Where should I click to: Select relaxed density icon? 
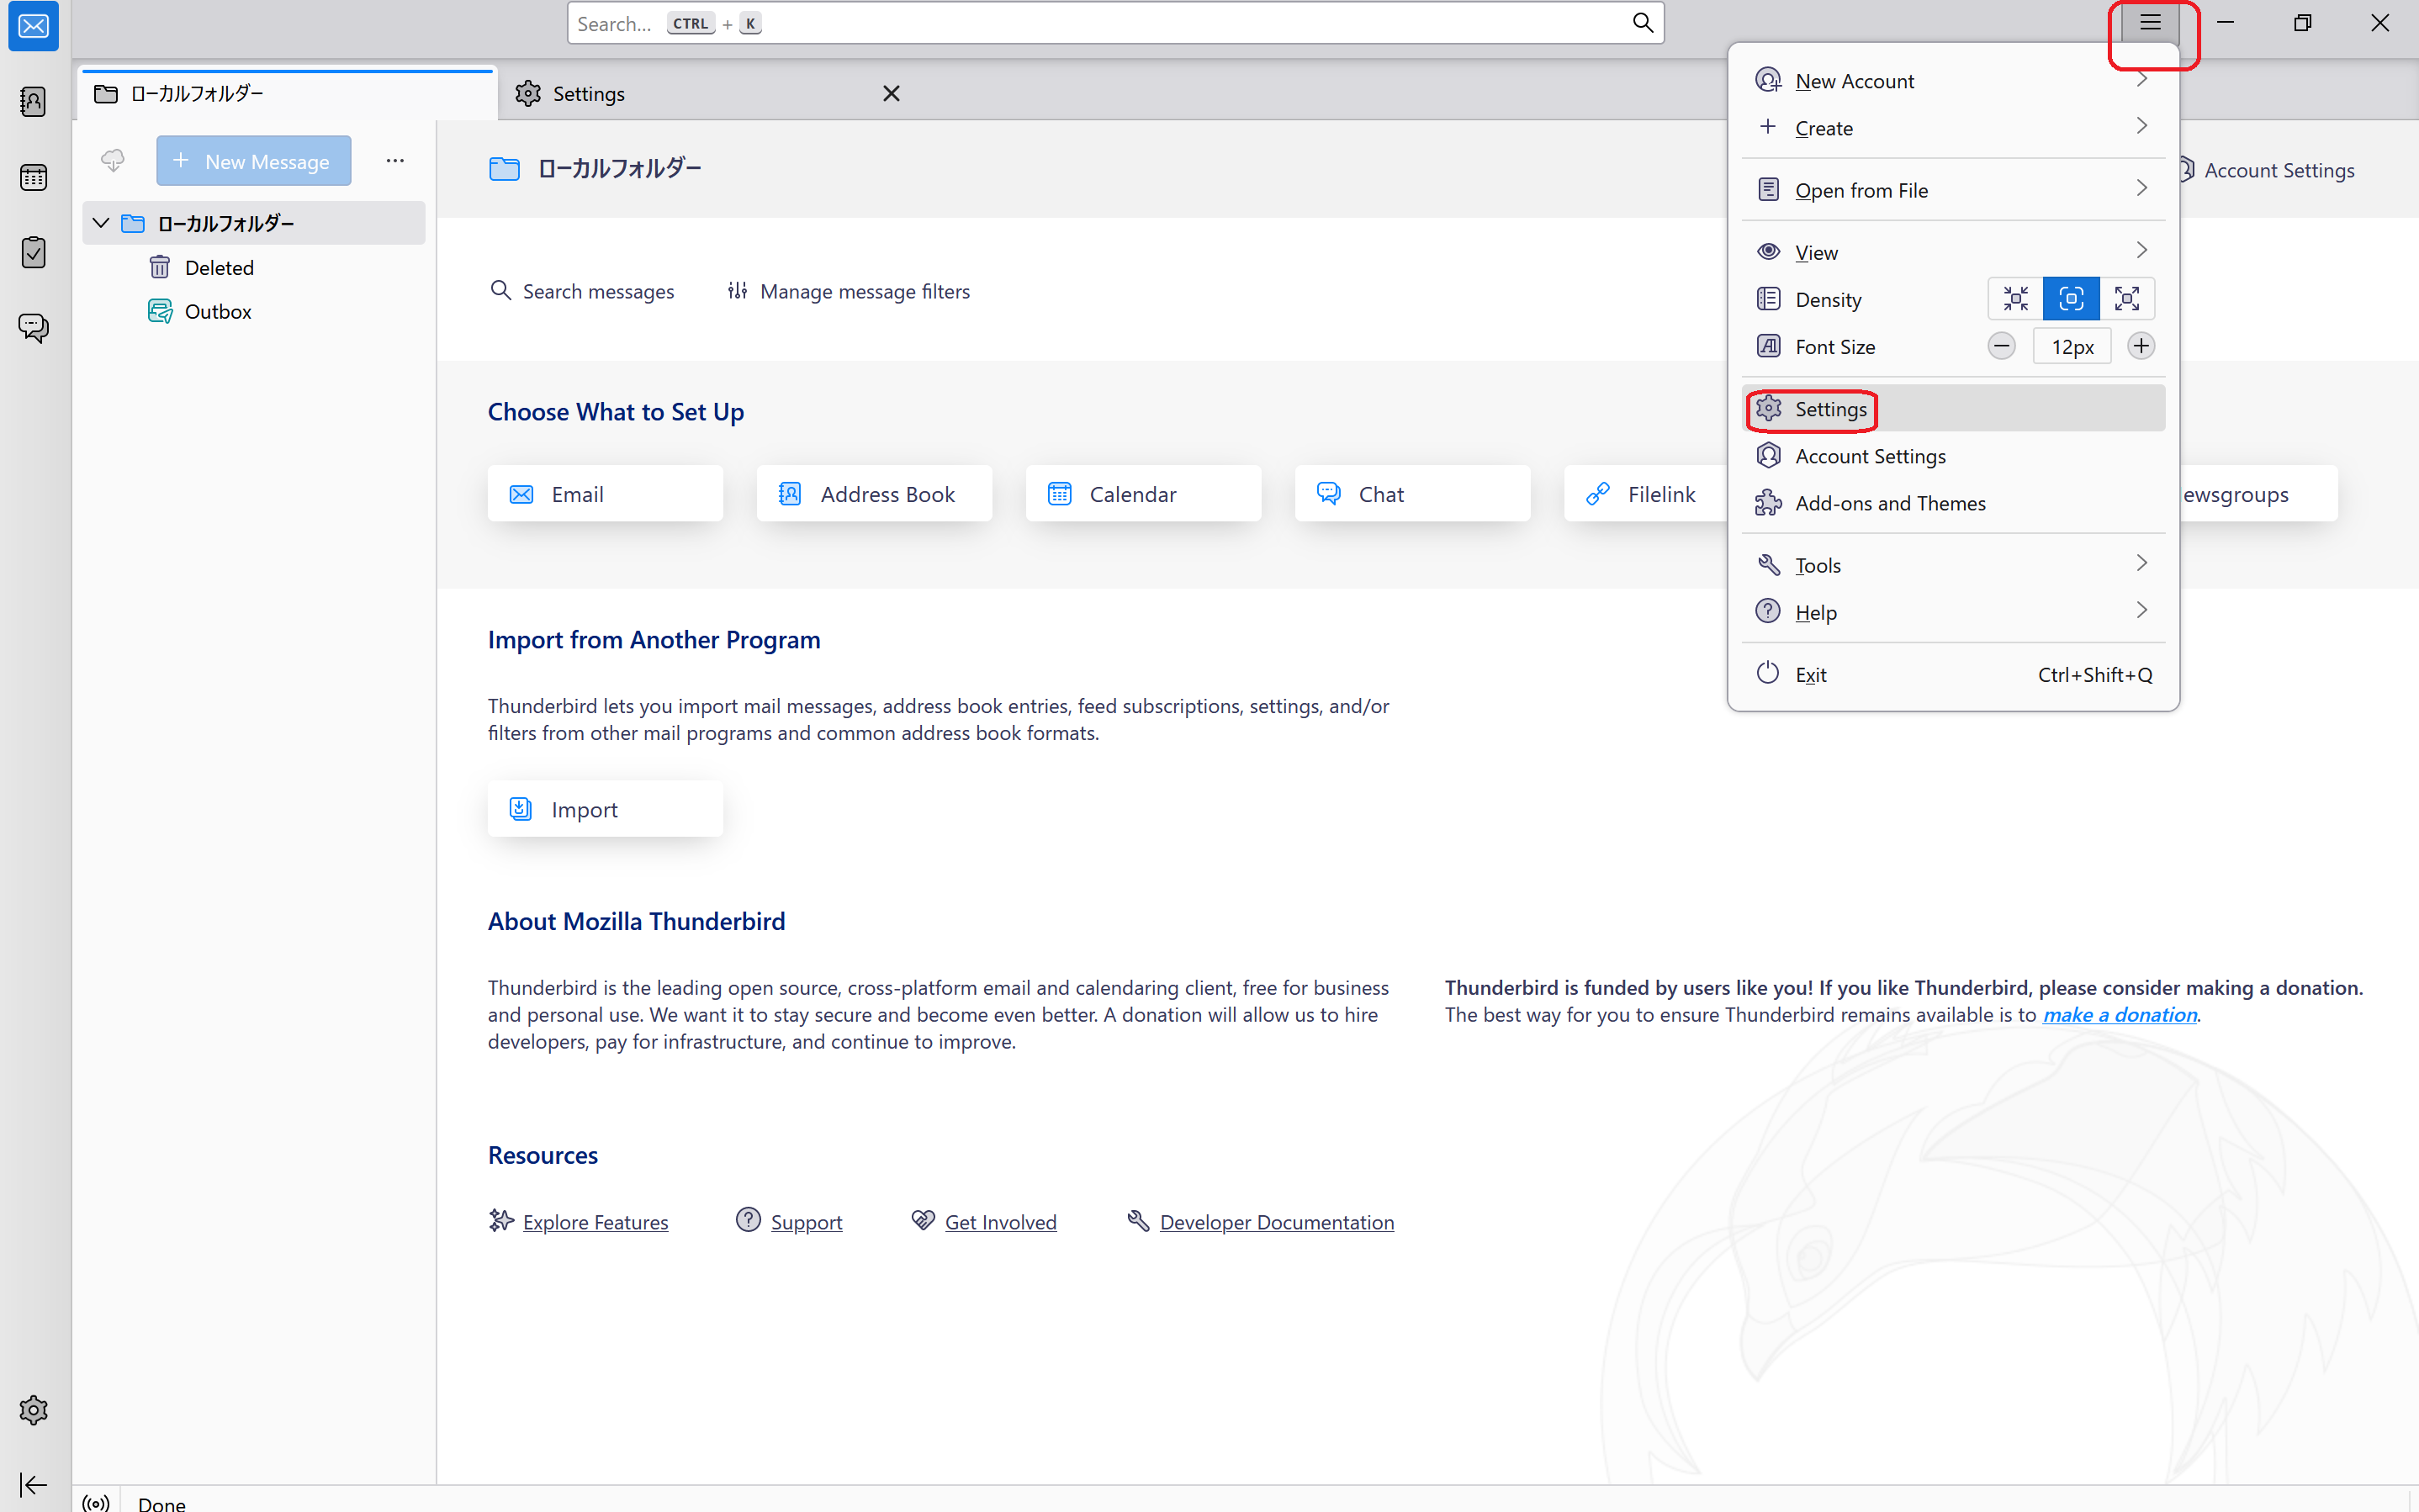2127,298
